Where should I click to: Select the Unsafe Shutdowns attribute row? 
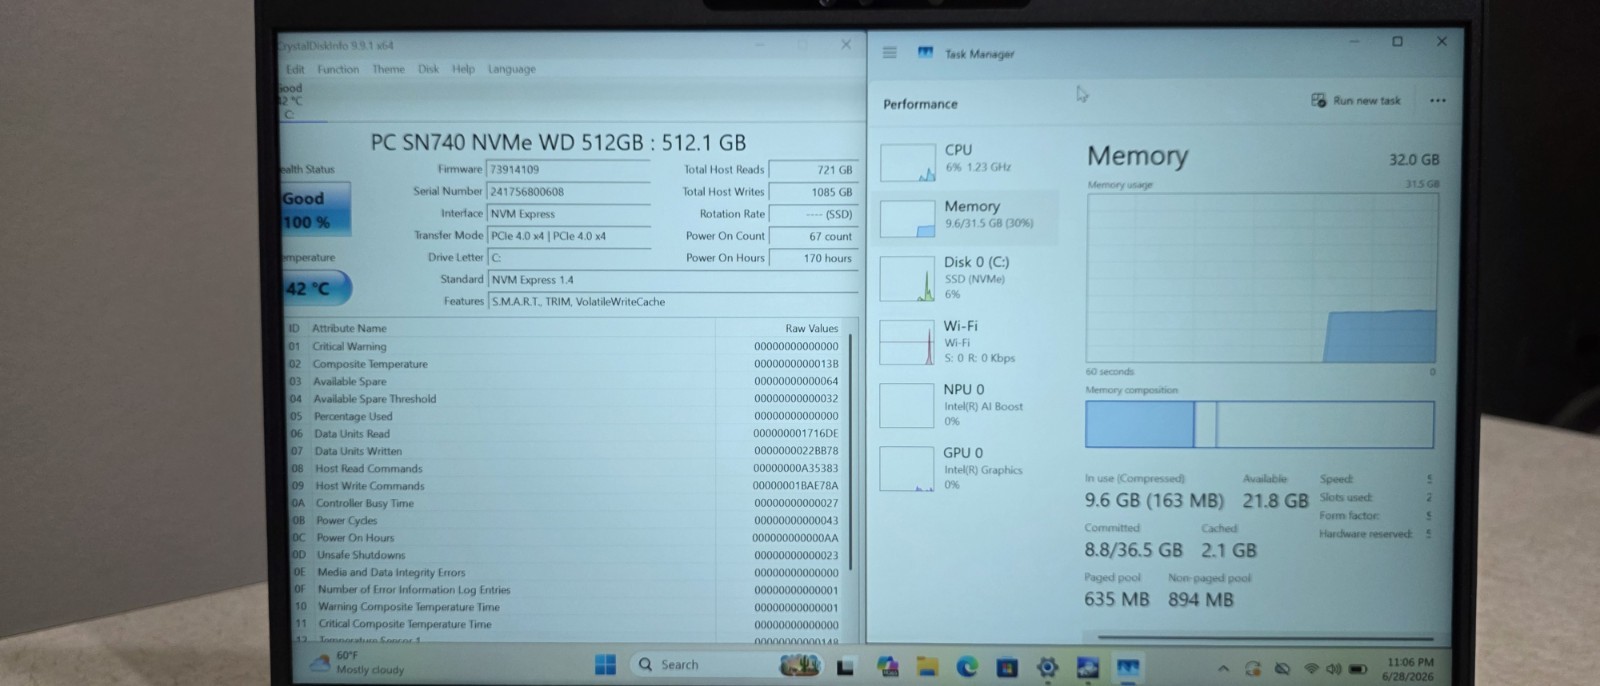pos(565,555)
